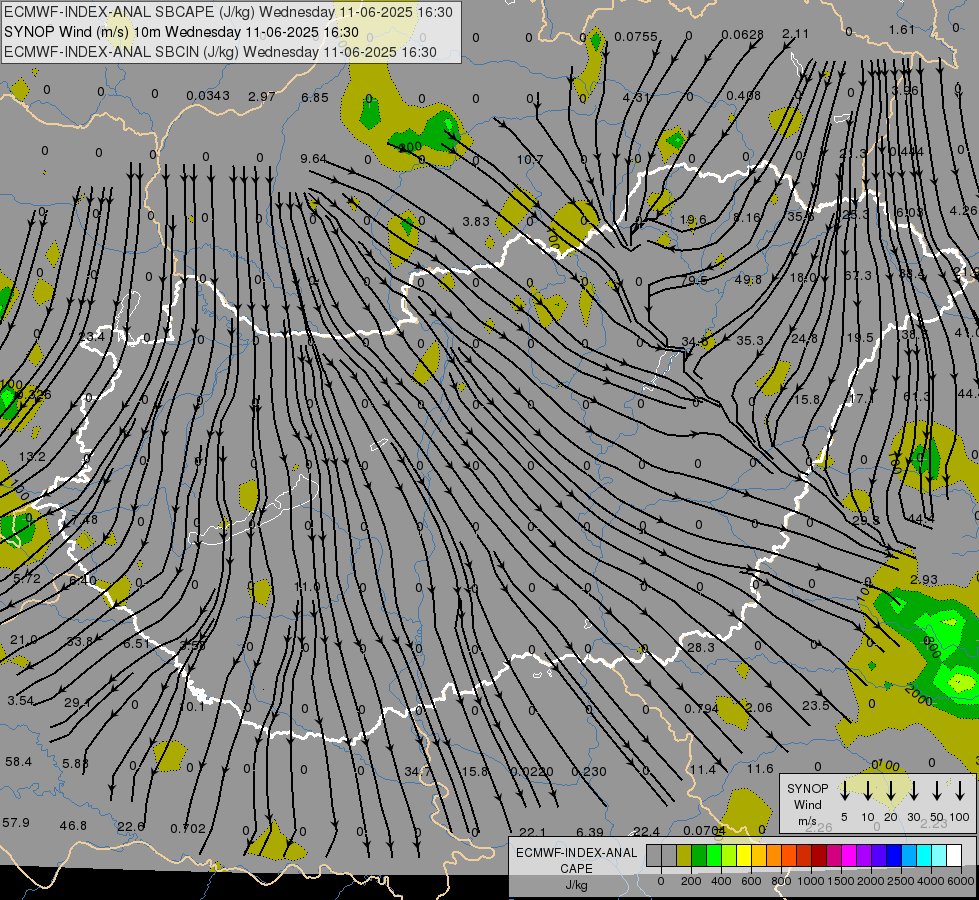Click the 2500 tick label in CAPE legend

[900, 881]
